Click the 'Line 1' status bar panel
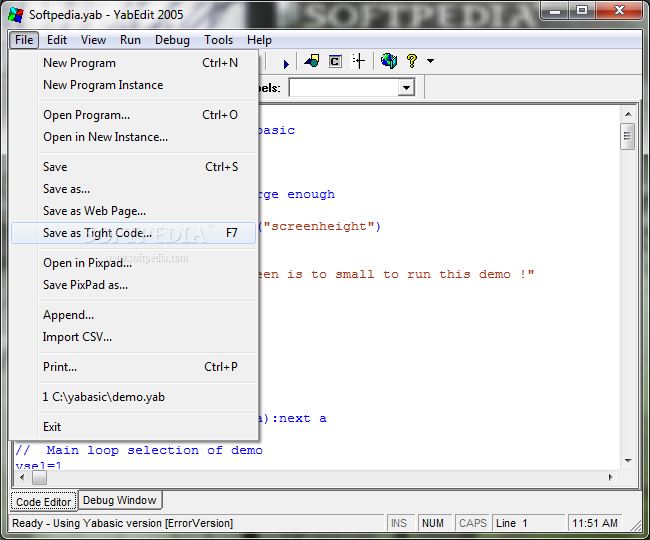The width and height of the screenshot is (650, 540). tap(528, 523)
